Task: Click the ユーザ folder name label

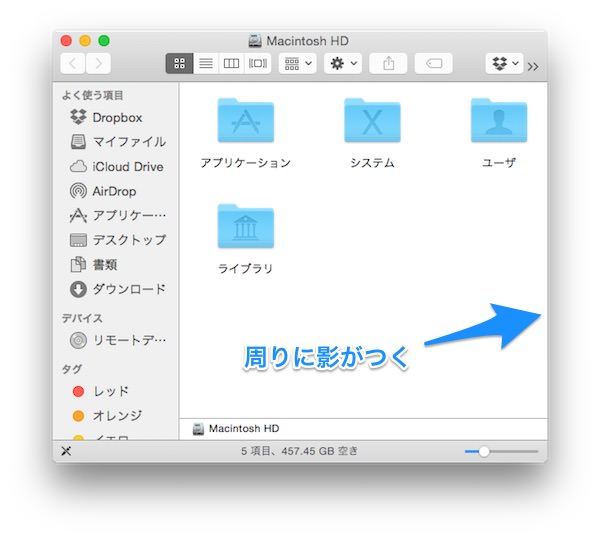Action: (499, 163)
